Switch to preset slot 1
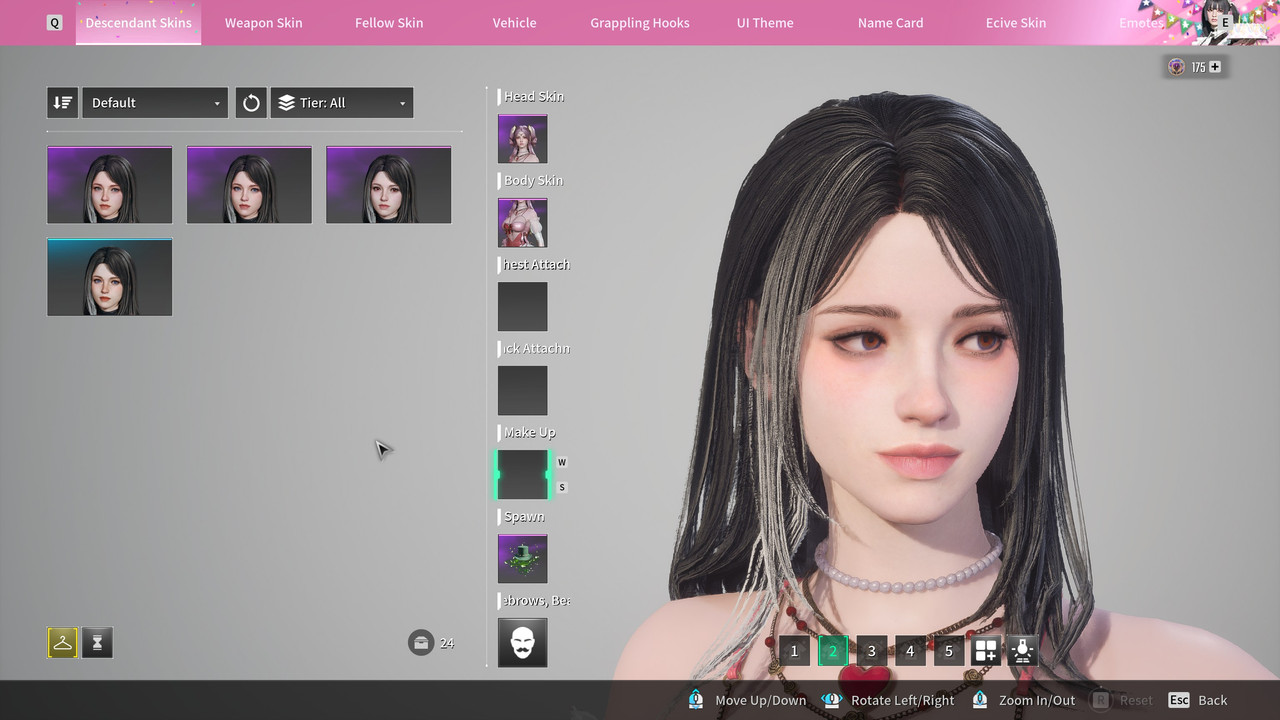The image size is (1280, 720). click(x=794, y=651)
